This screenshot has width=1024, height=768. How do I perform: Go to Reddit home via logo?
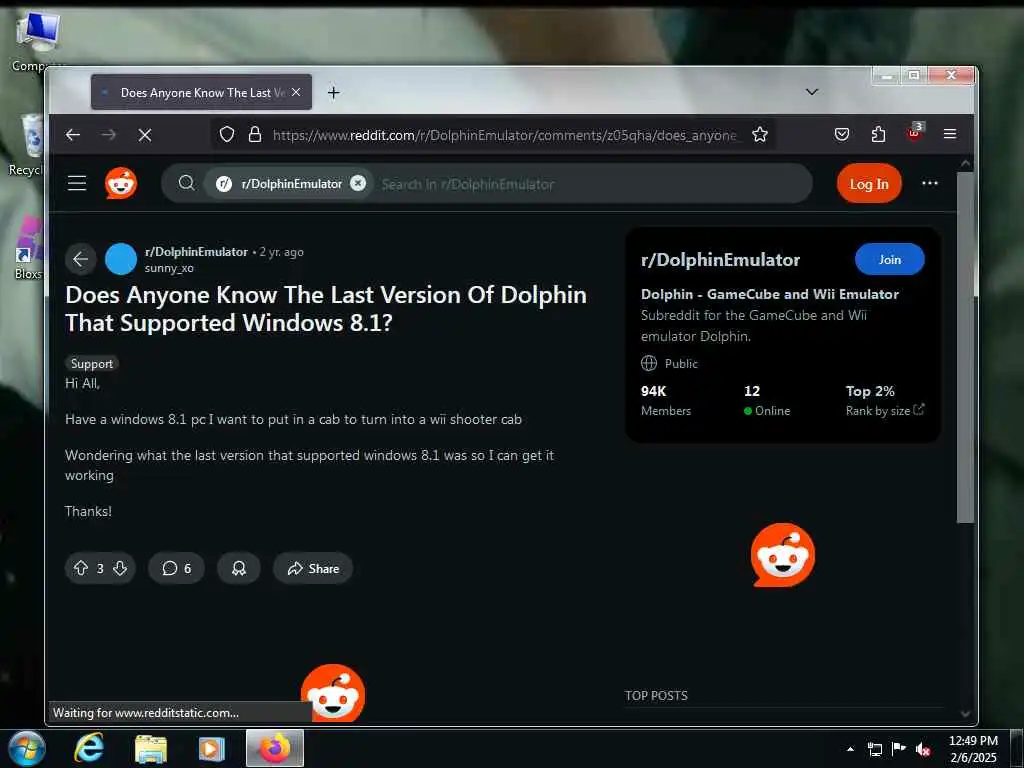pyautogui.click(x=121, y=183)
